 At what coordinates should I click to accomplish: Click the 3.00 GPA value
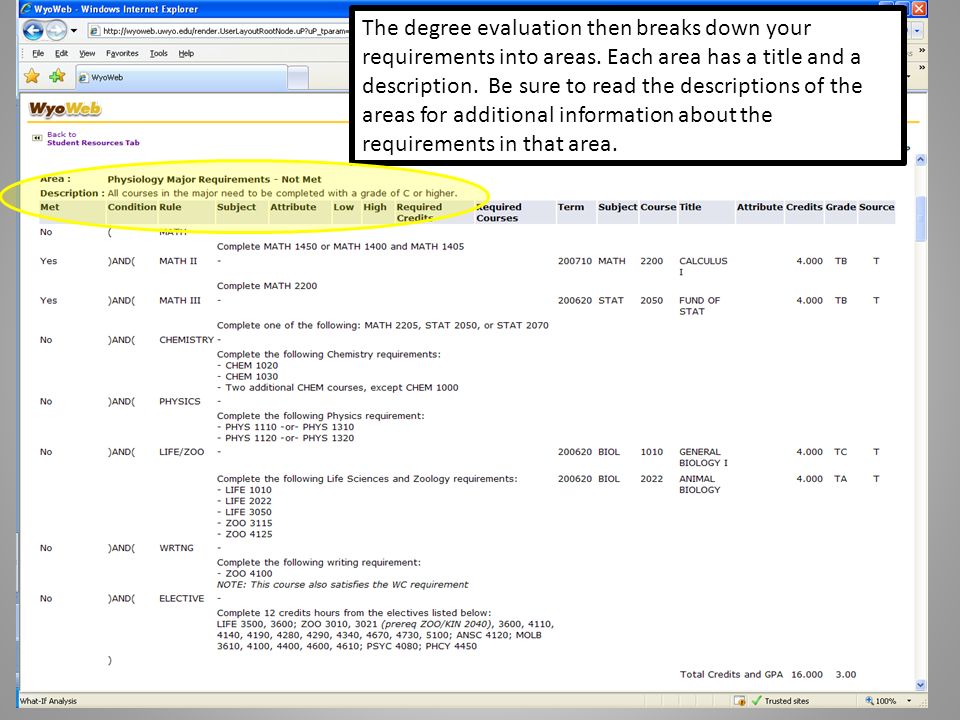pos(846,675)
